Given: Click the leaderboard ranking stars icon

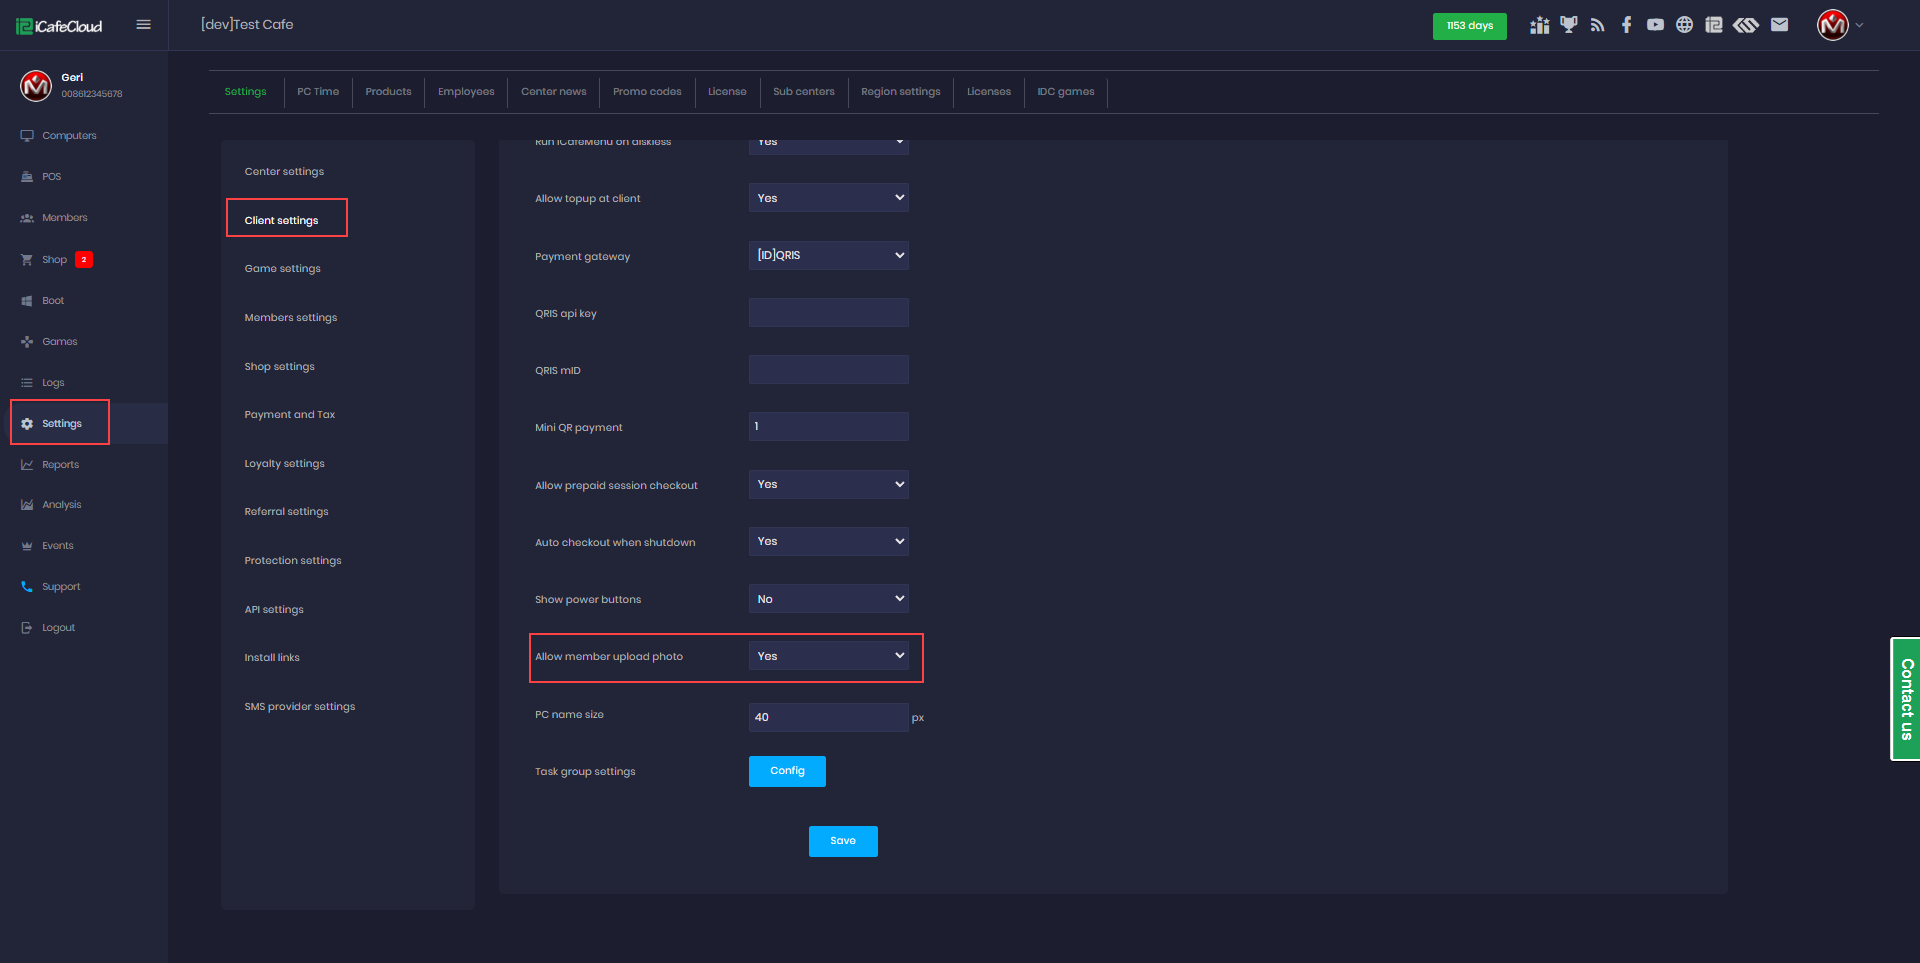Looking at the screenshot, I should point(1539,25).
